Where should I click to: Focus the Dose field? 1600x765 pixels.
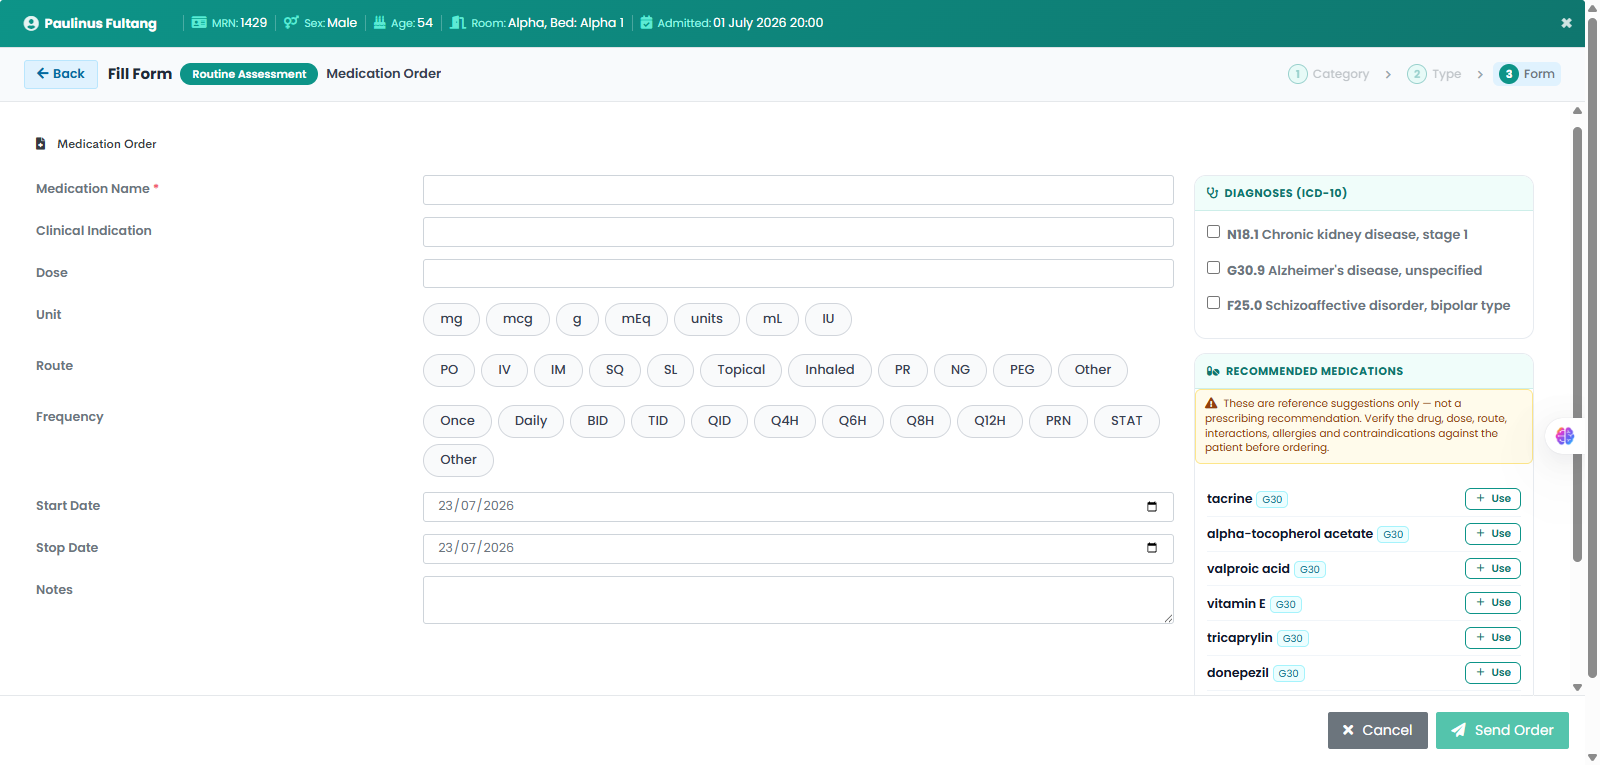798,274
